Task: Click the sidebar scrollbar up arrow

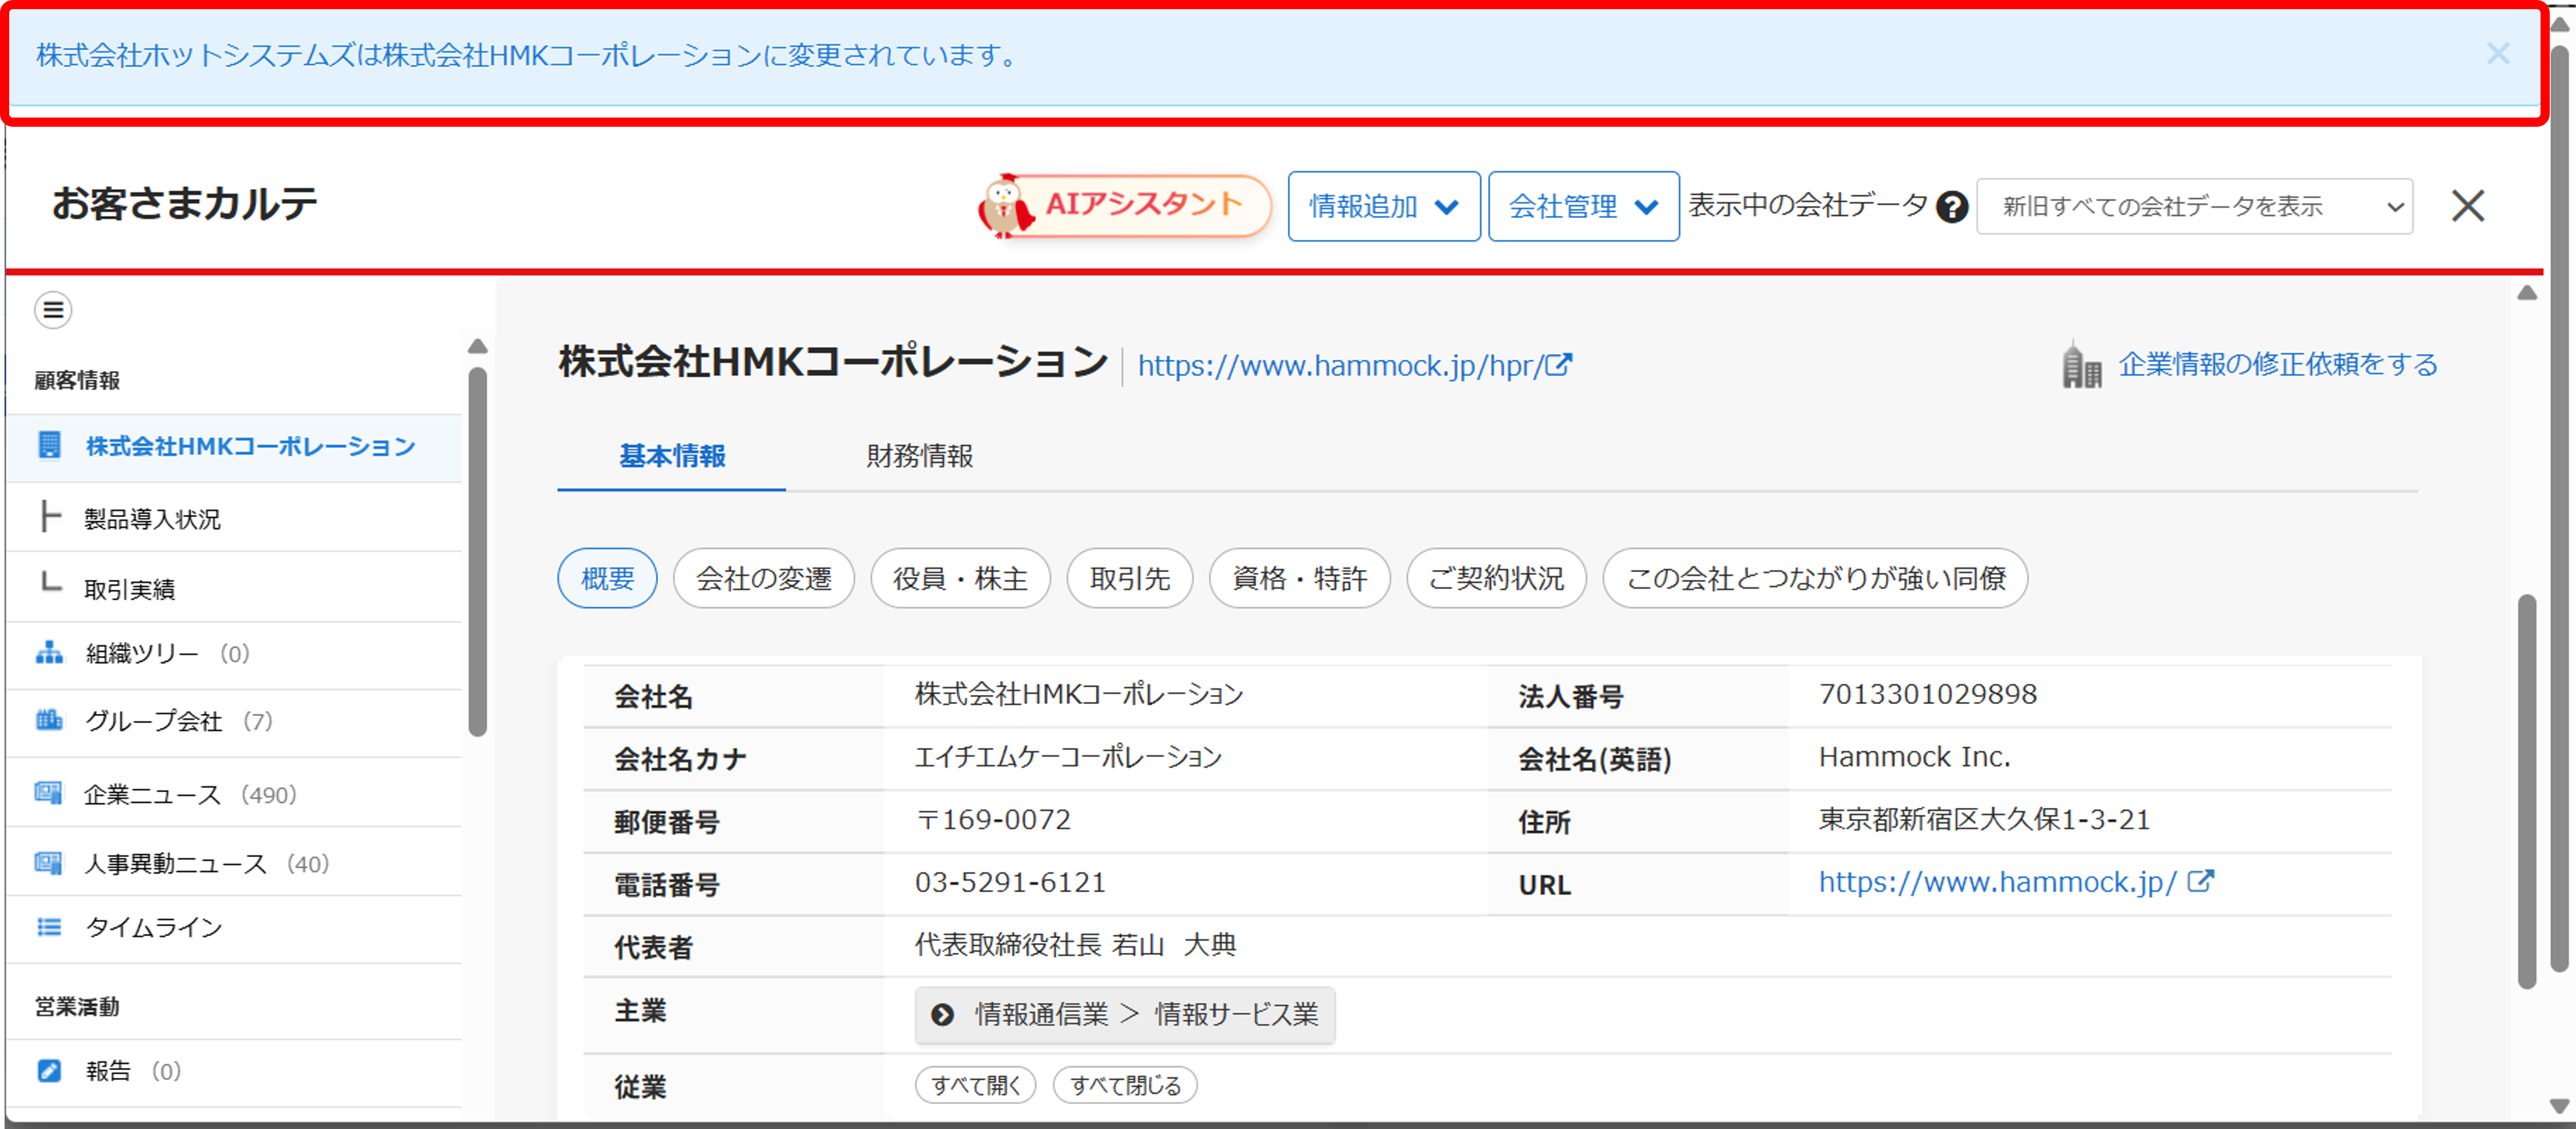Action: 478,346
